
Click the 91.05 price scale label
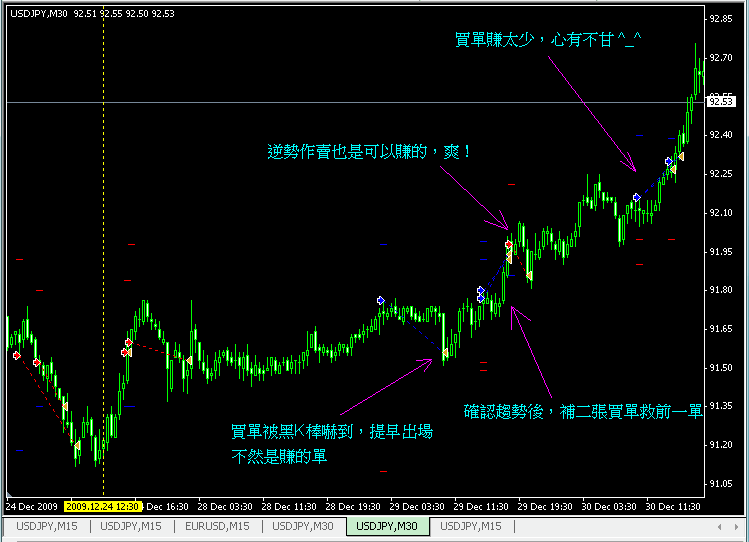tap(721, 484)
